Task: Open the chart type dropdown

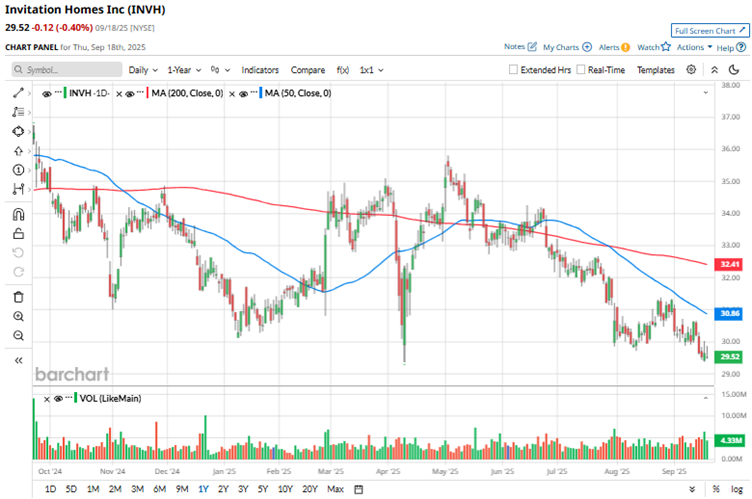Action: tap(220, 70)
